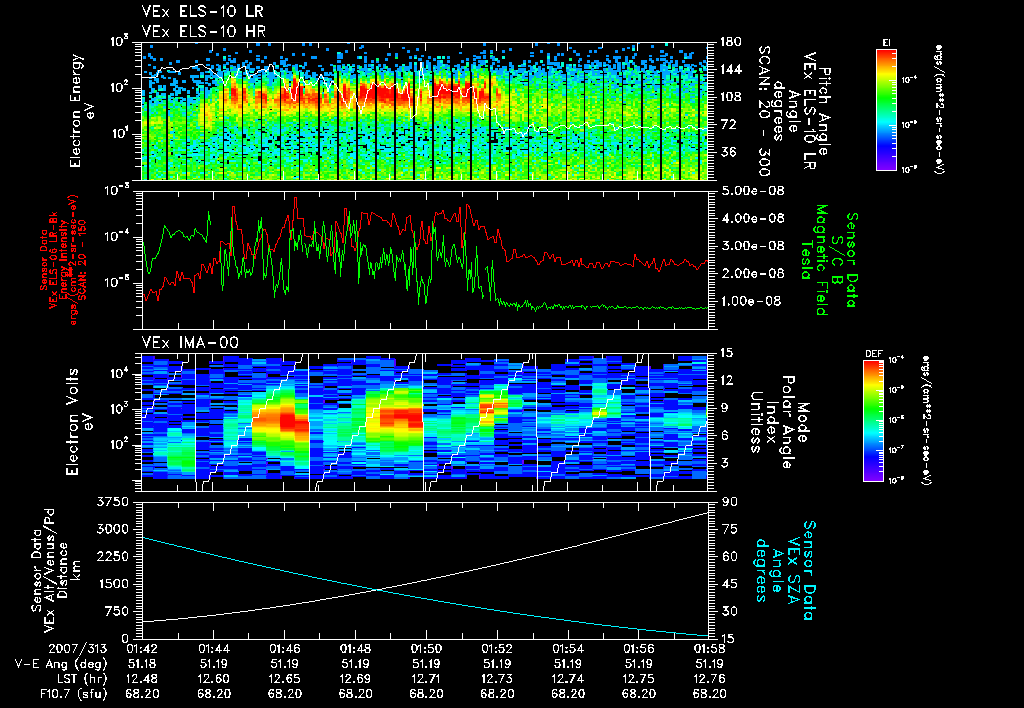
Task: Click the LST value 12.76
Action: [x=710, y=679]
